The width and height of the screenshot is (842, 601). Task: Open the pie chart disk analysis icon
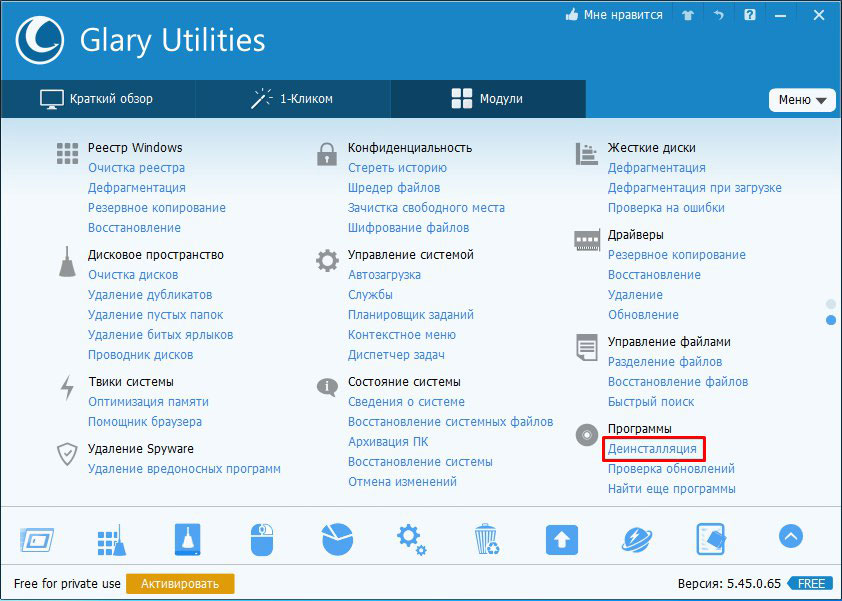[x=337, y=540]
